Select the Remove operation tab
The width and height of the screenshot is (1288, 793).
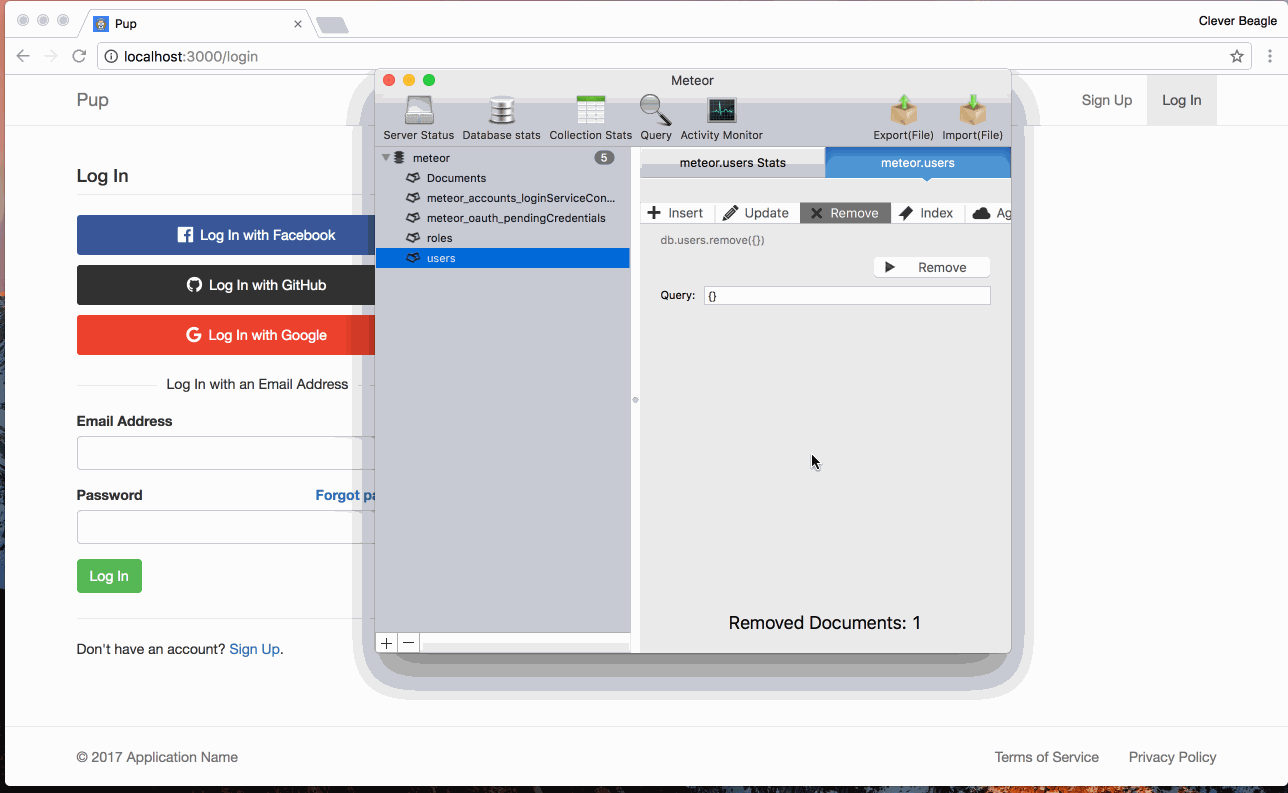click(x=845, y=213)
